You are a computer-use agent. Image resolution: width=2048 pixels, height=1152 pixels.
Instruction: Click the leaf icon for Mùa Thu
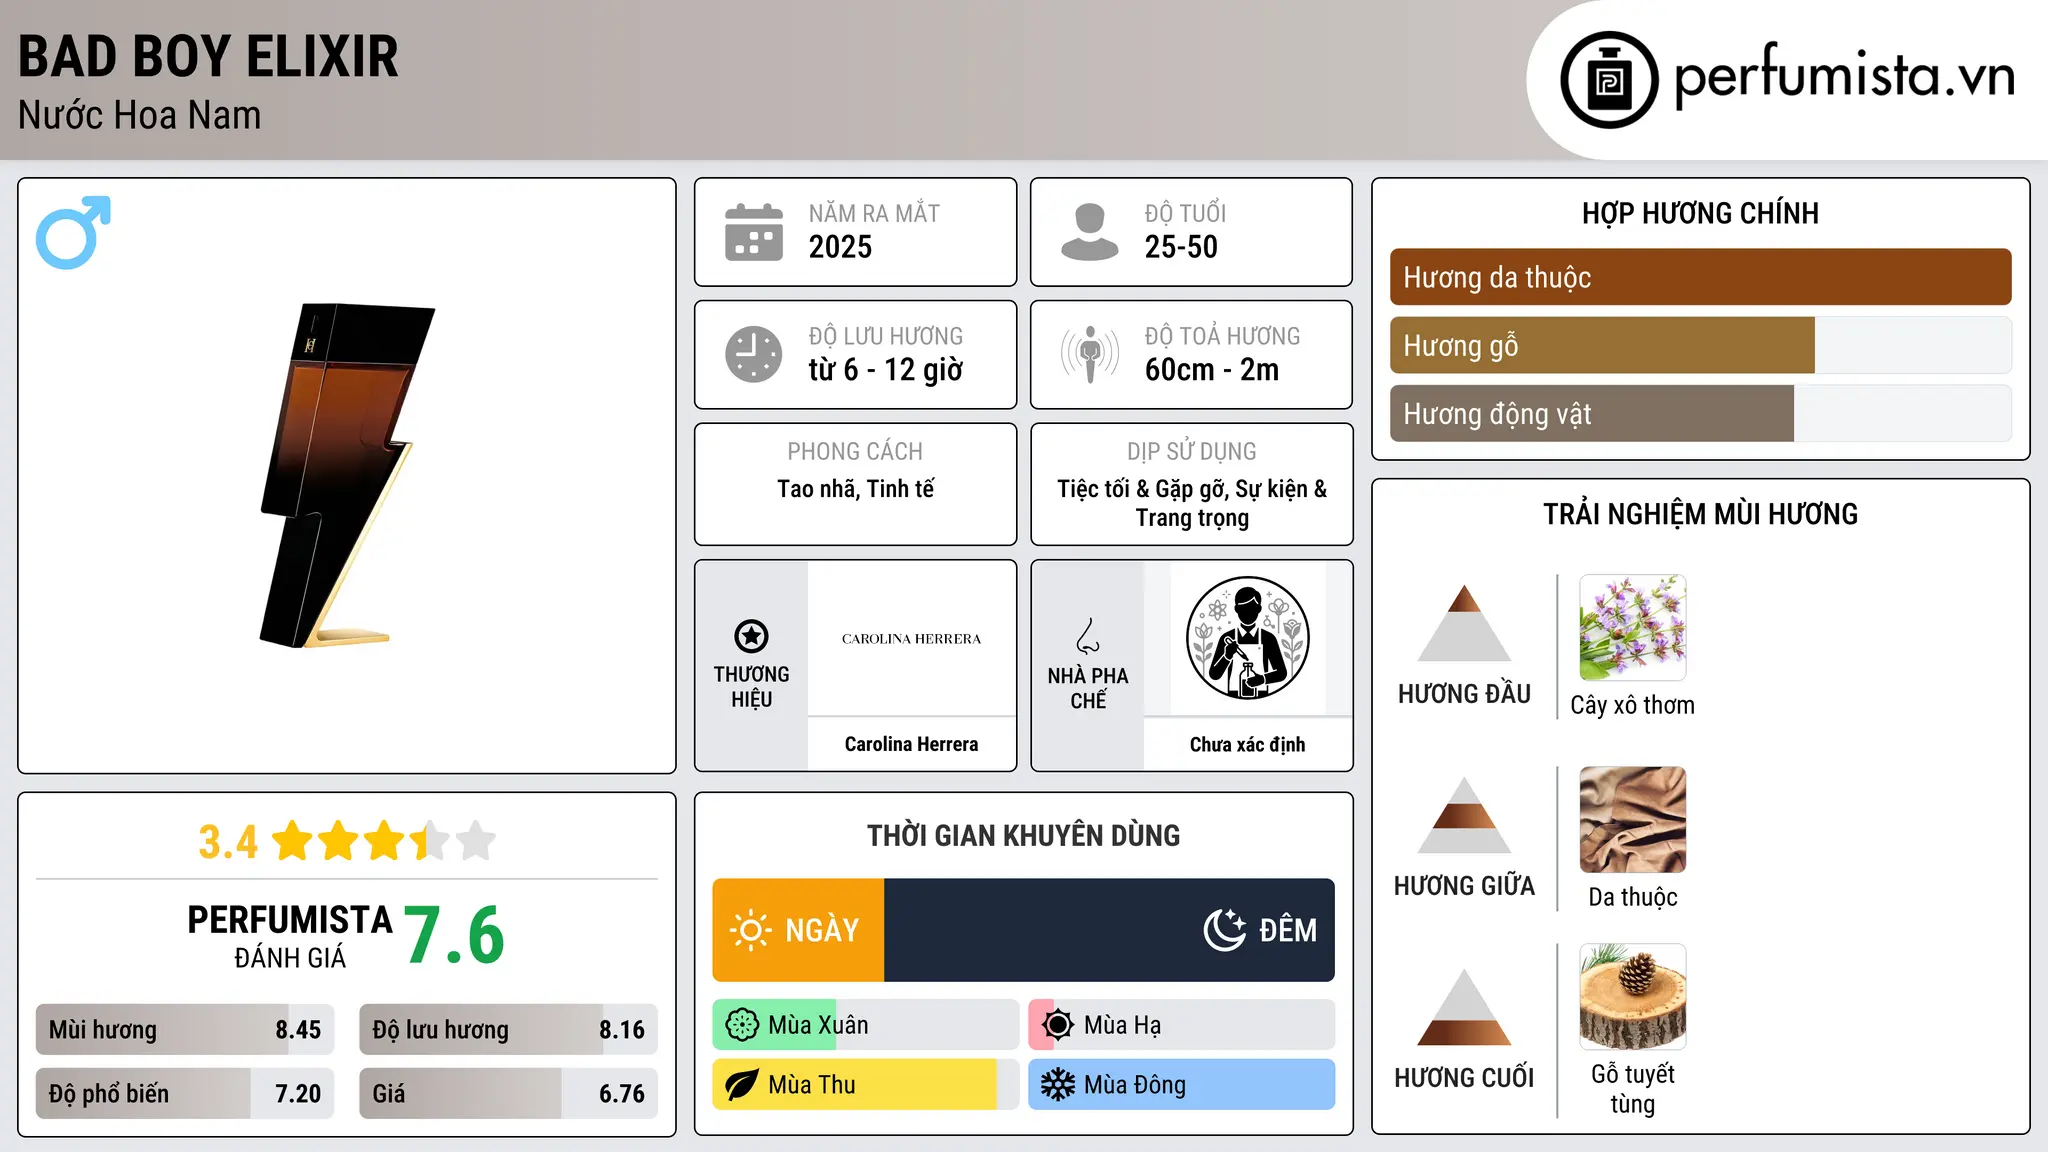[742, 1085]
